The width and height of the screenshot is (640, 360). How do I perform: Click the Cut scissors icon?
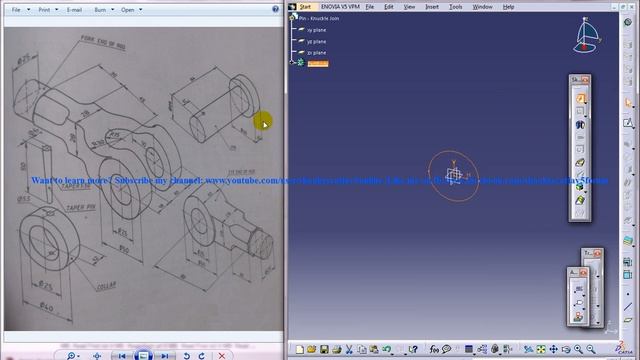(349, 349)
